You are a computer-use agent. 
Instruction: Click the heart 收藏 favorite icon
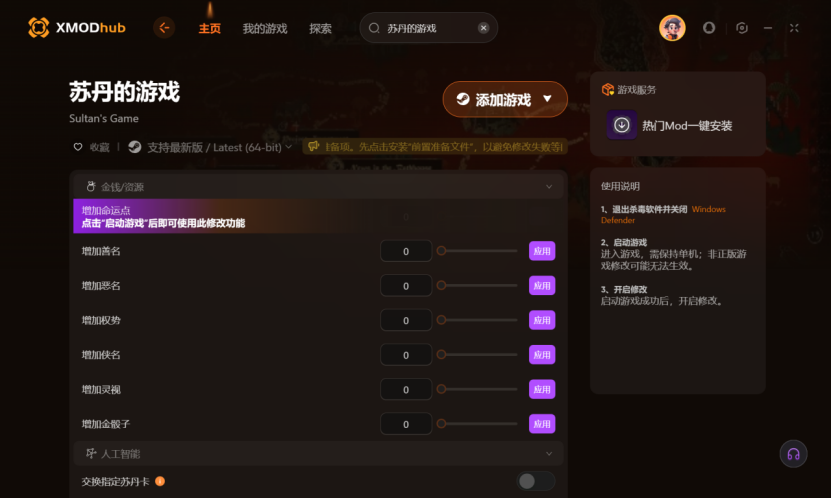coord(78,147)
